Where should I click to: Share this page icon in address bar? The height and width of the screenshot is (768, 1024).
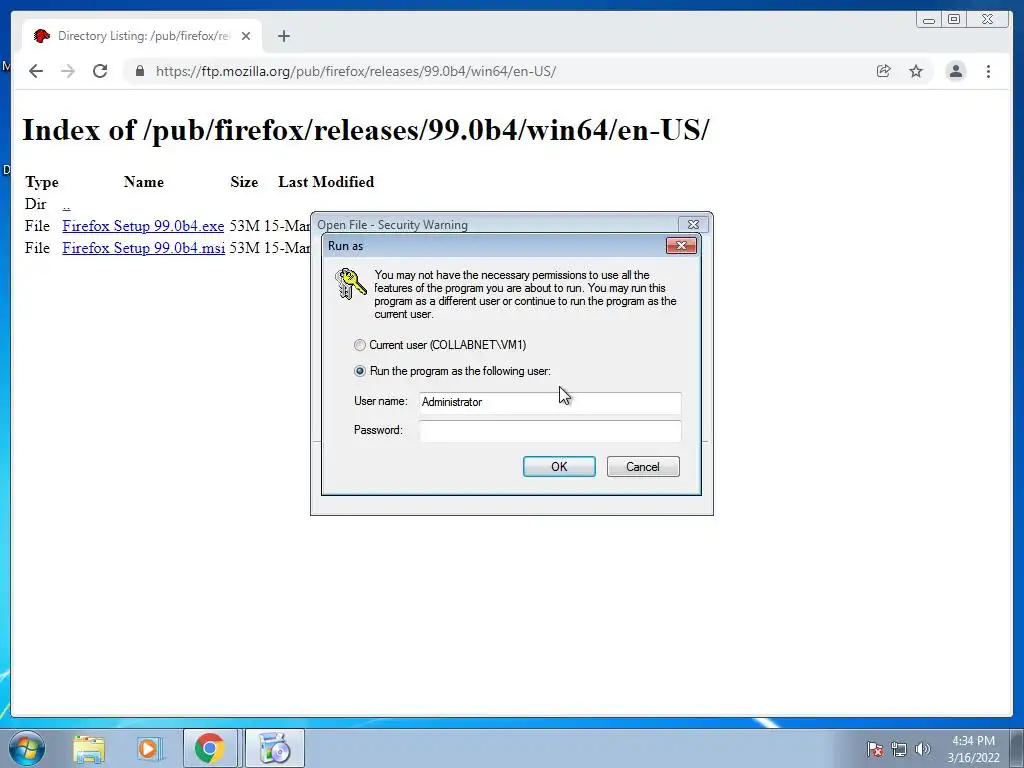884,71
